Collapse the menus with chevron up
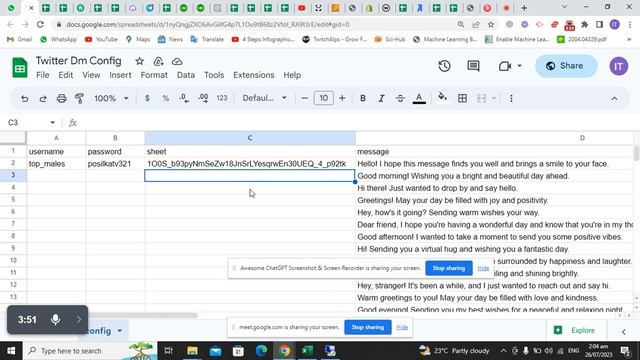 click(x=614, y=98)
